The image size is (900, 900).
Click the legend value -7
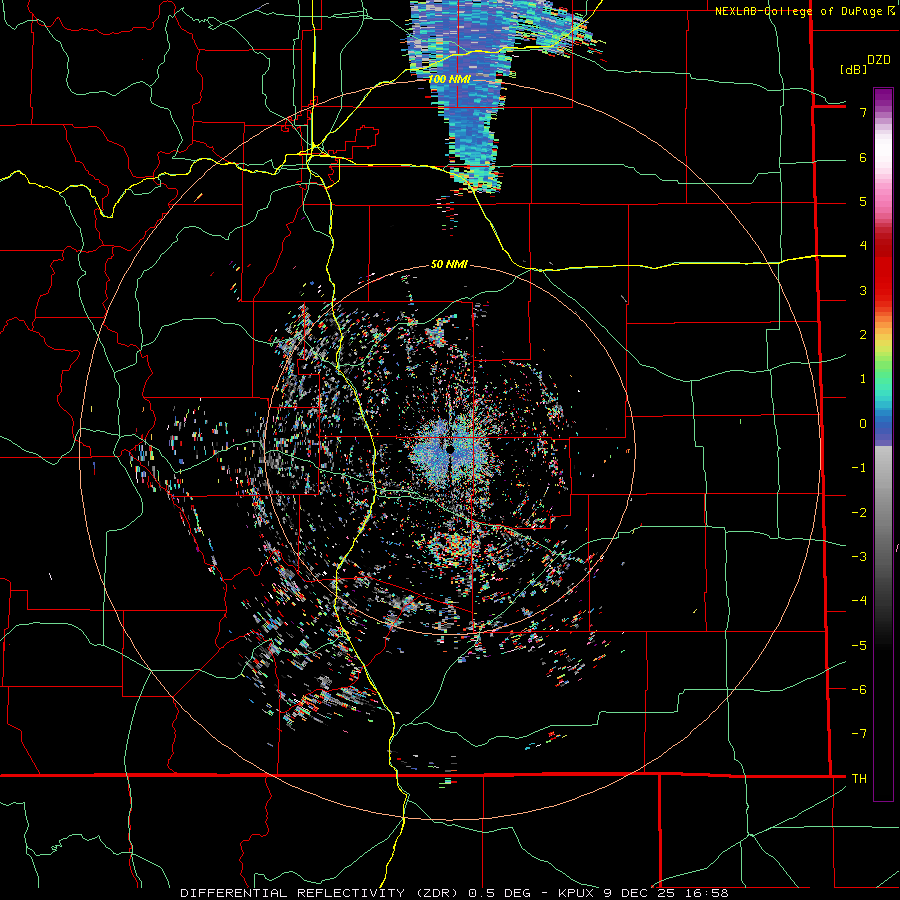coord(859,734)
